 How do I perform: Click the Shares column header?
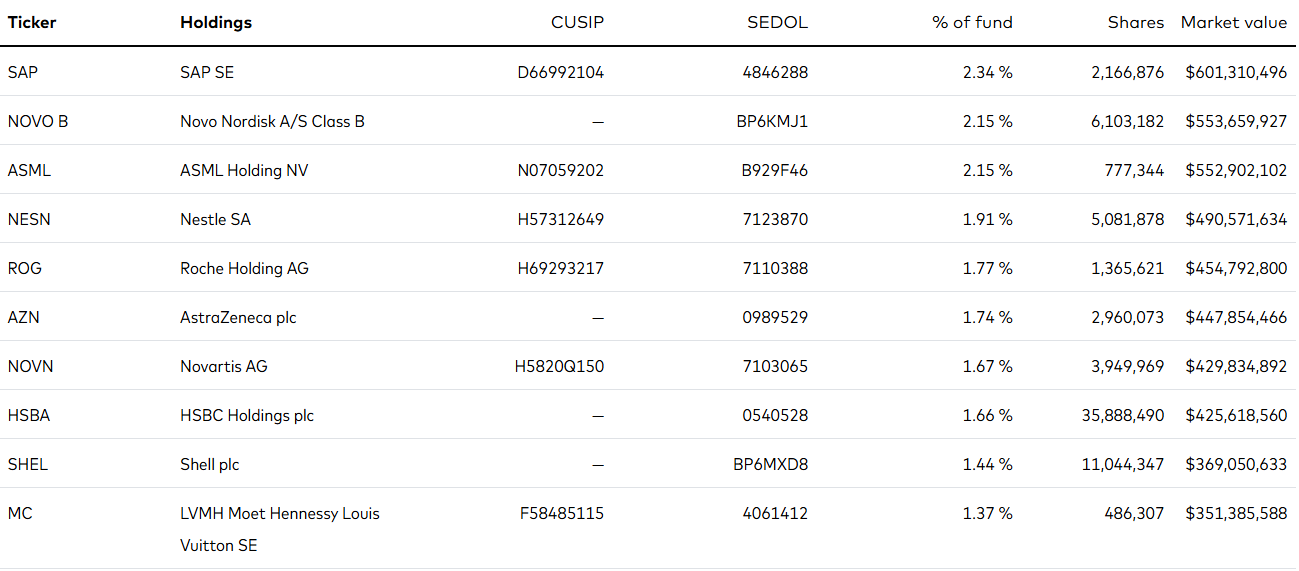(1136, 22)
